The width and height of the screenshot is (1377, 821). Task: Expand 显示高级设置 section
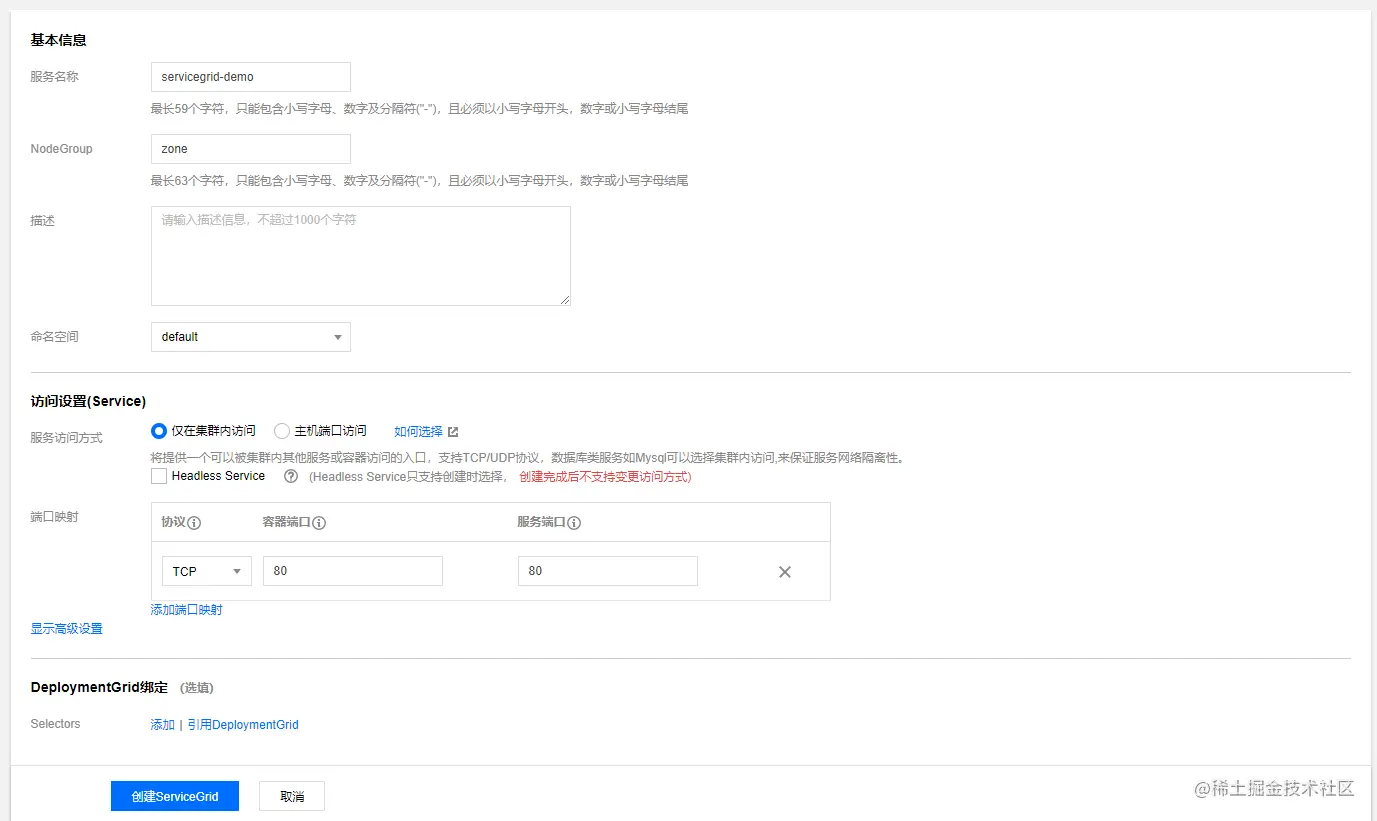(x=66, y=629)
